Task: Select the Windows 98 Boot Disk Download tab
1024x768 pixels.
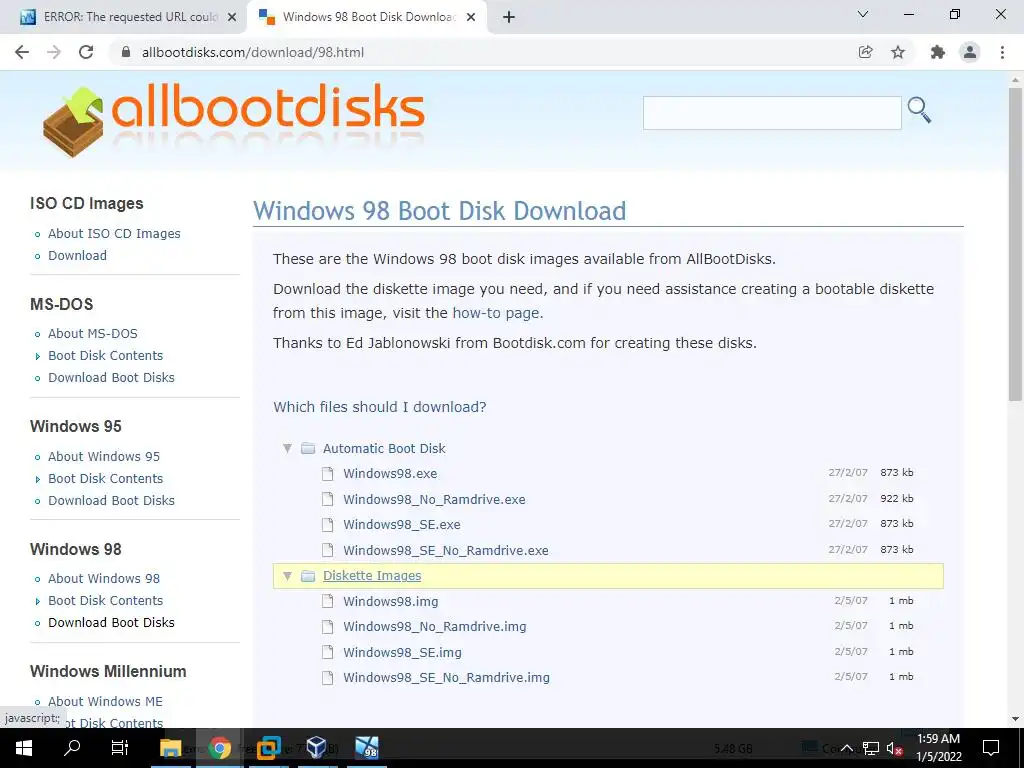Action: [367, 17]
